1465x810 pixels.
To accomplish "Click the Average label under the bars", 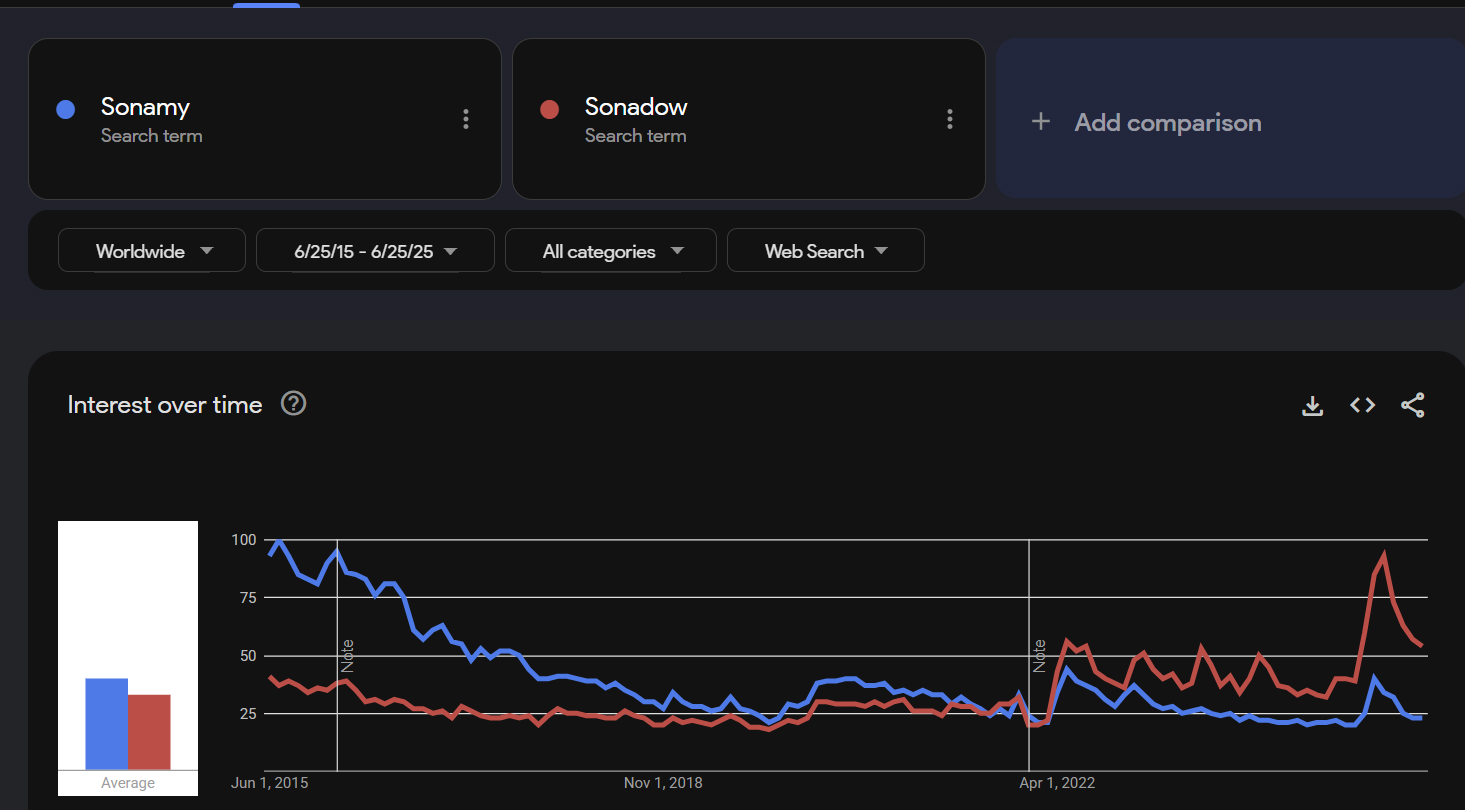I will tap(128, 783).
